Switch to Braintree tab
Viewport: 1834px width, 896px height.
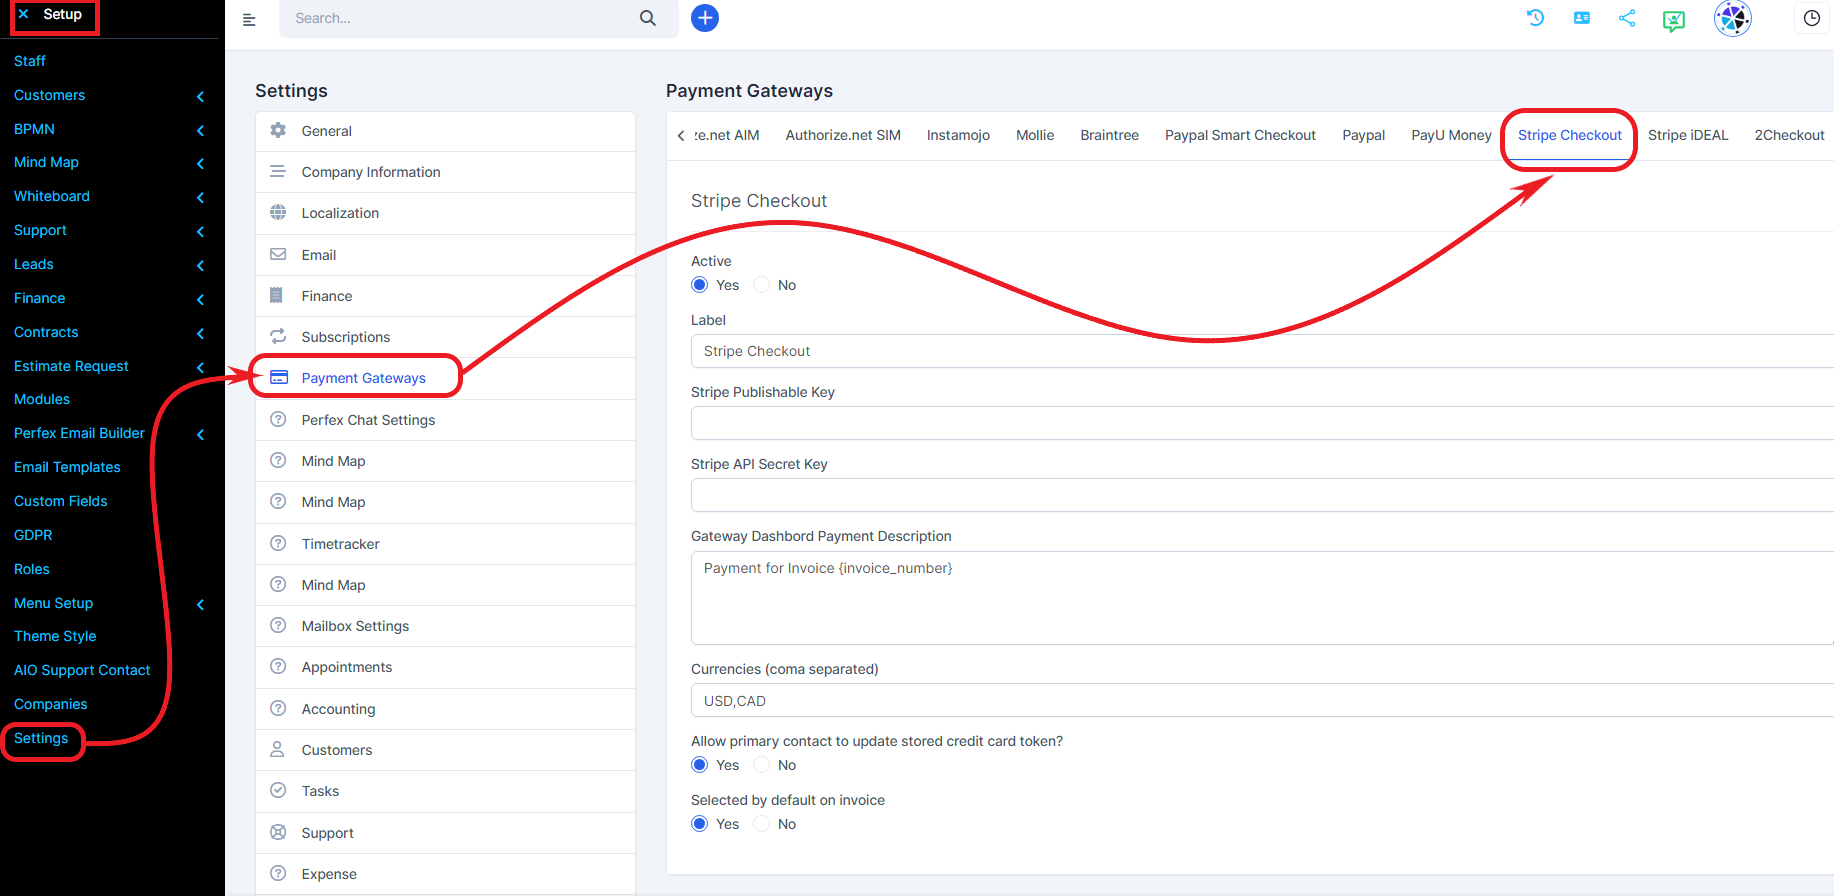(x=1109, y=135)
